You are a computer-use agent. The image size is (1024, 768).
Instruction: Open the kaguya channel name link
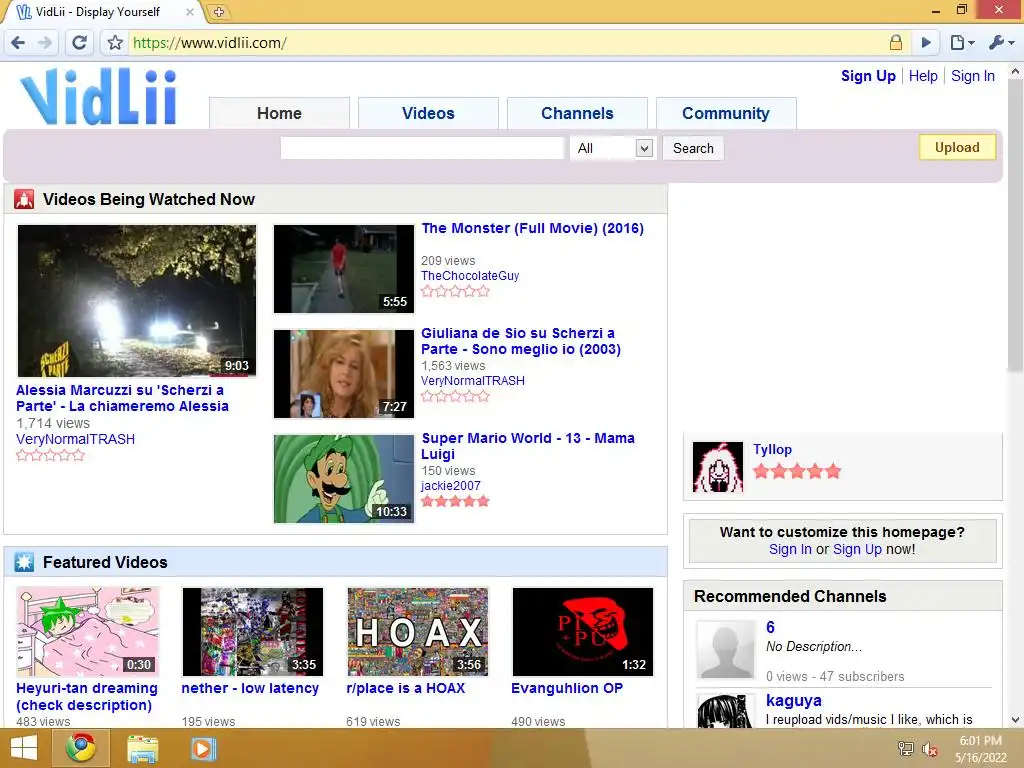coord(794,701)
